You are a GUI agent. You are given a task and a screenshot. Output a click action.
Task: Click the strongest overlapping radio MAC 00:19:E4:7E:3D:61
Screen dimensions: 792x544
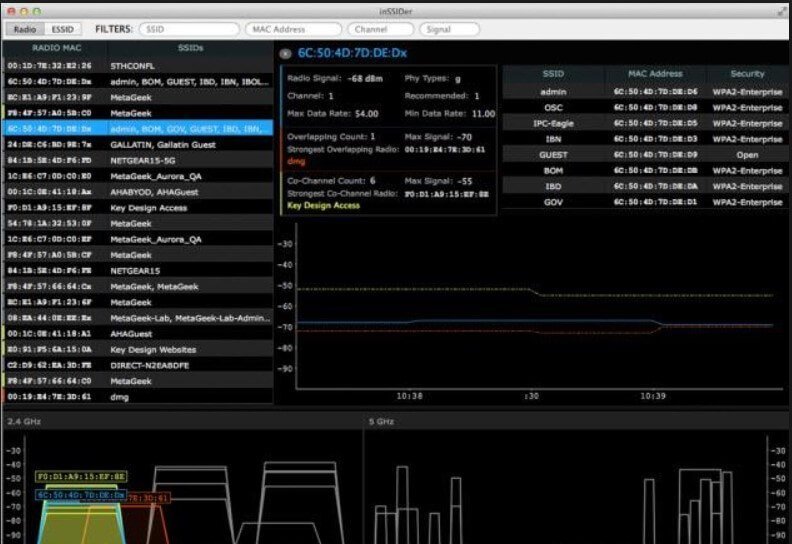445,150
